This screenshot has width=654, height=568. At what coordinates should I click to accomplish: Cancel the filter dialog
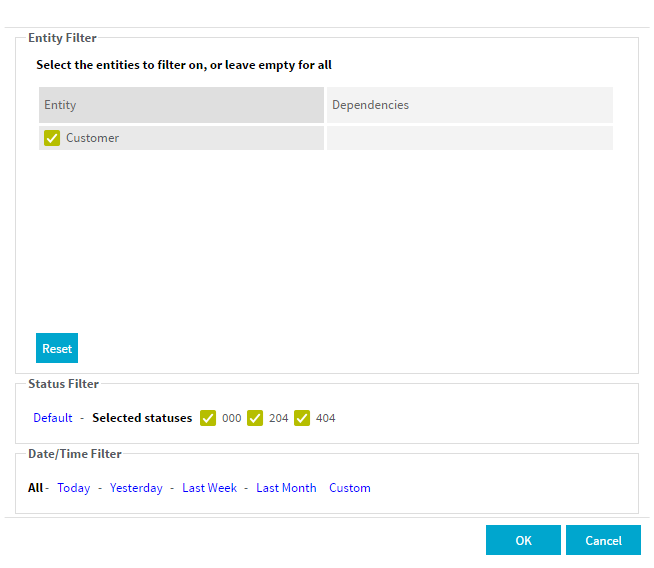point(603,540)
